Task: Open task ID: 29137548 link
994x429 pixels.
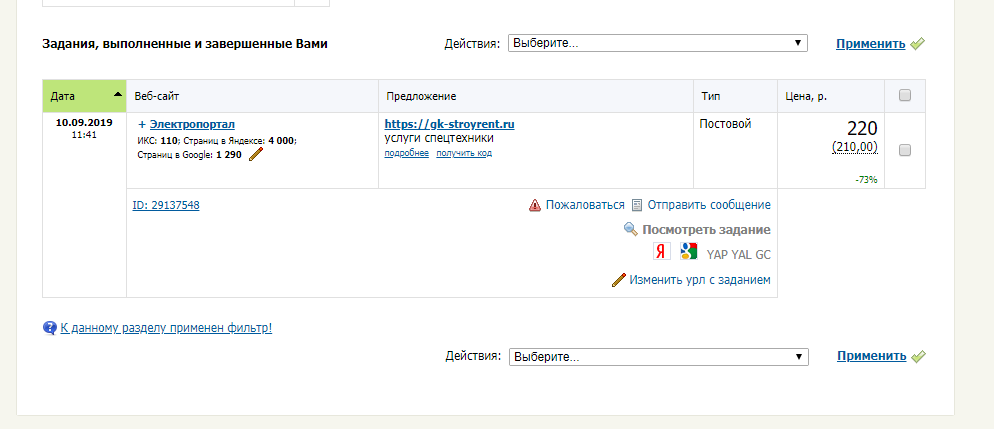Action: [166, 205]
